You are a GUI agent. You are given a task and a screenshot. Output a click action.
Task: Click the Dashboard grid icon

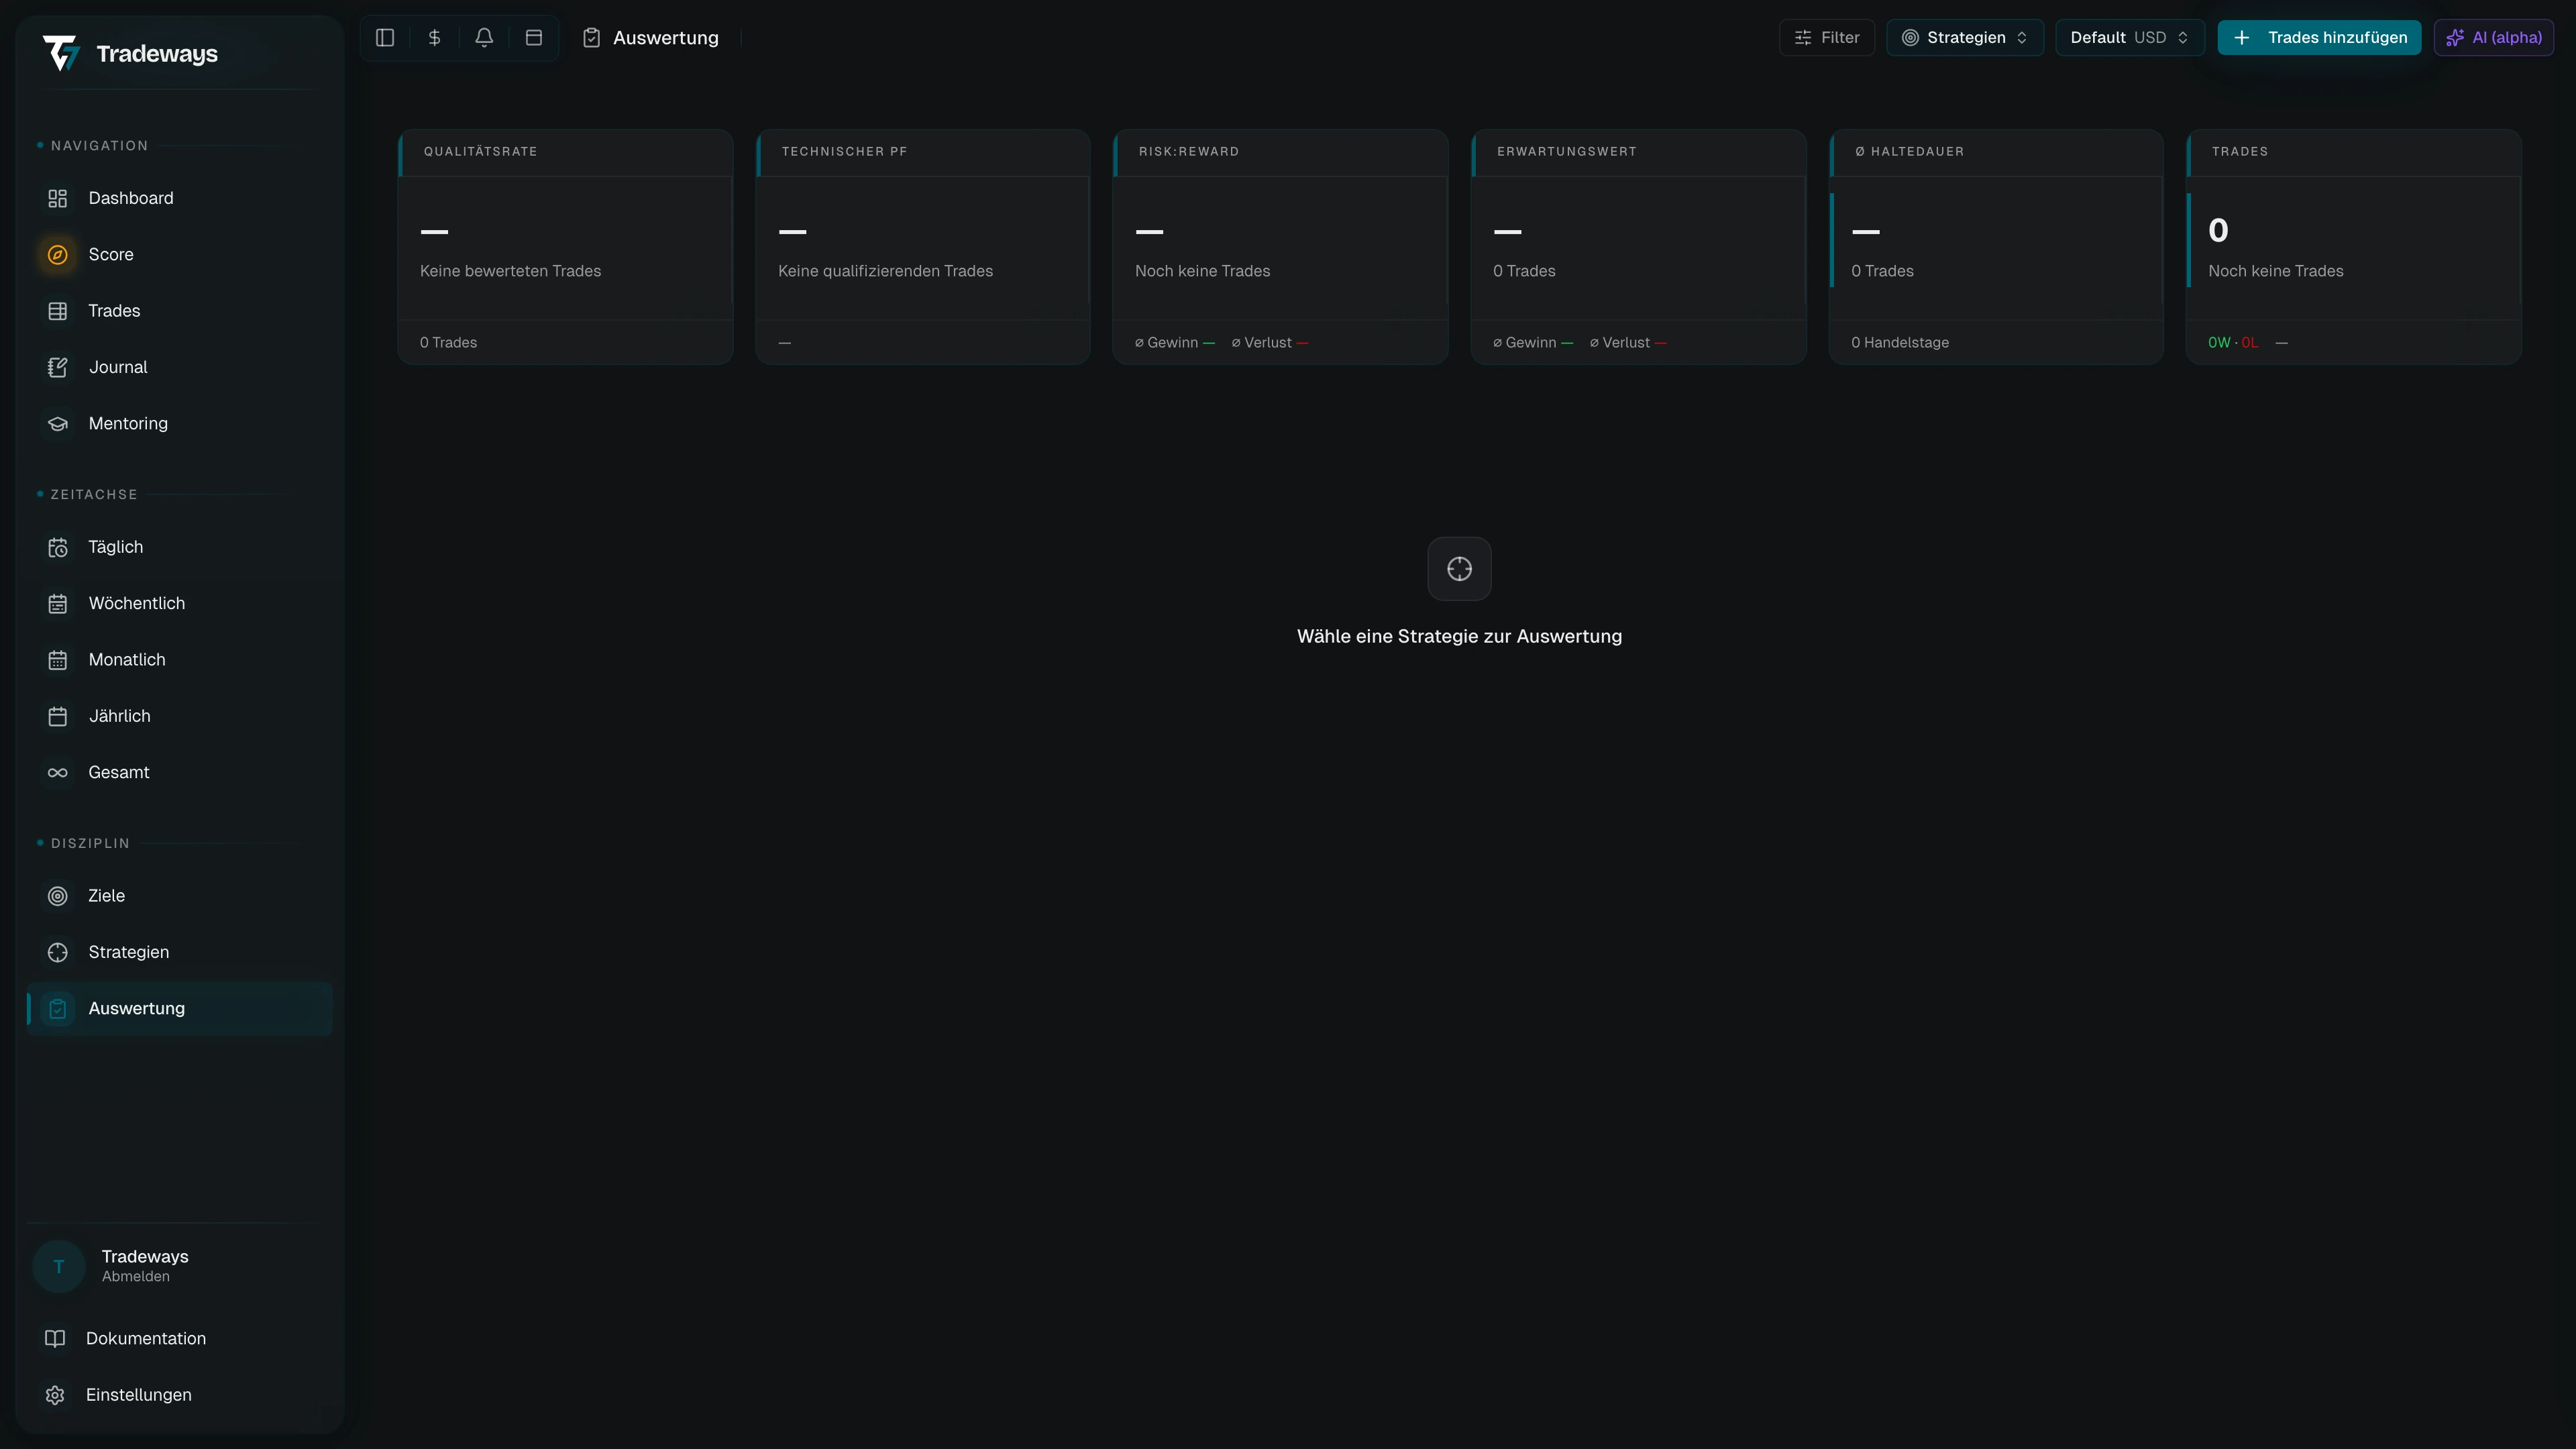click(58, 198)
